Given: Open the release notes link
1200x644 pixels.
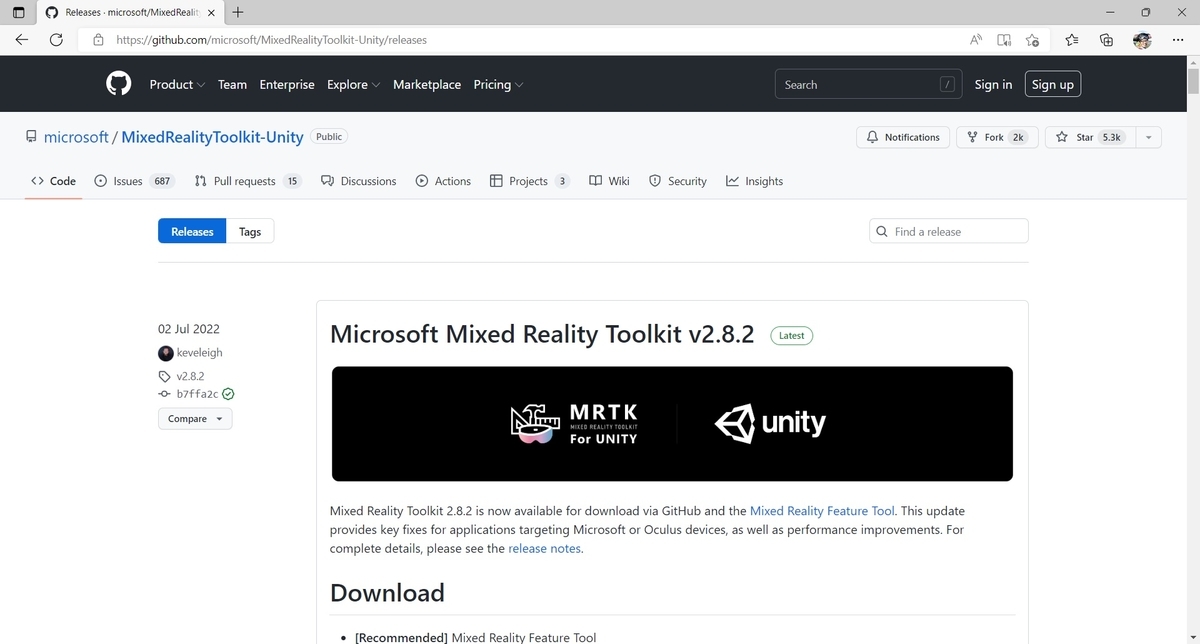Looking at the screenshot, I should [544, 549].
